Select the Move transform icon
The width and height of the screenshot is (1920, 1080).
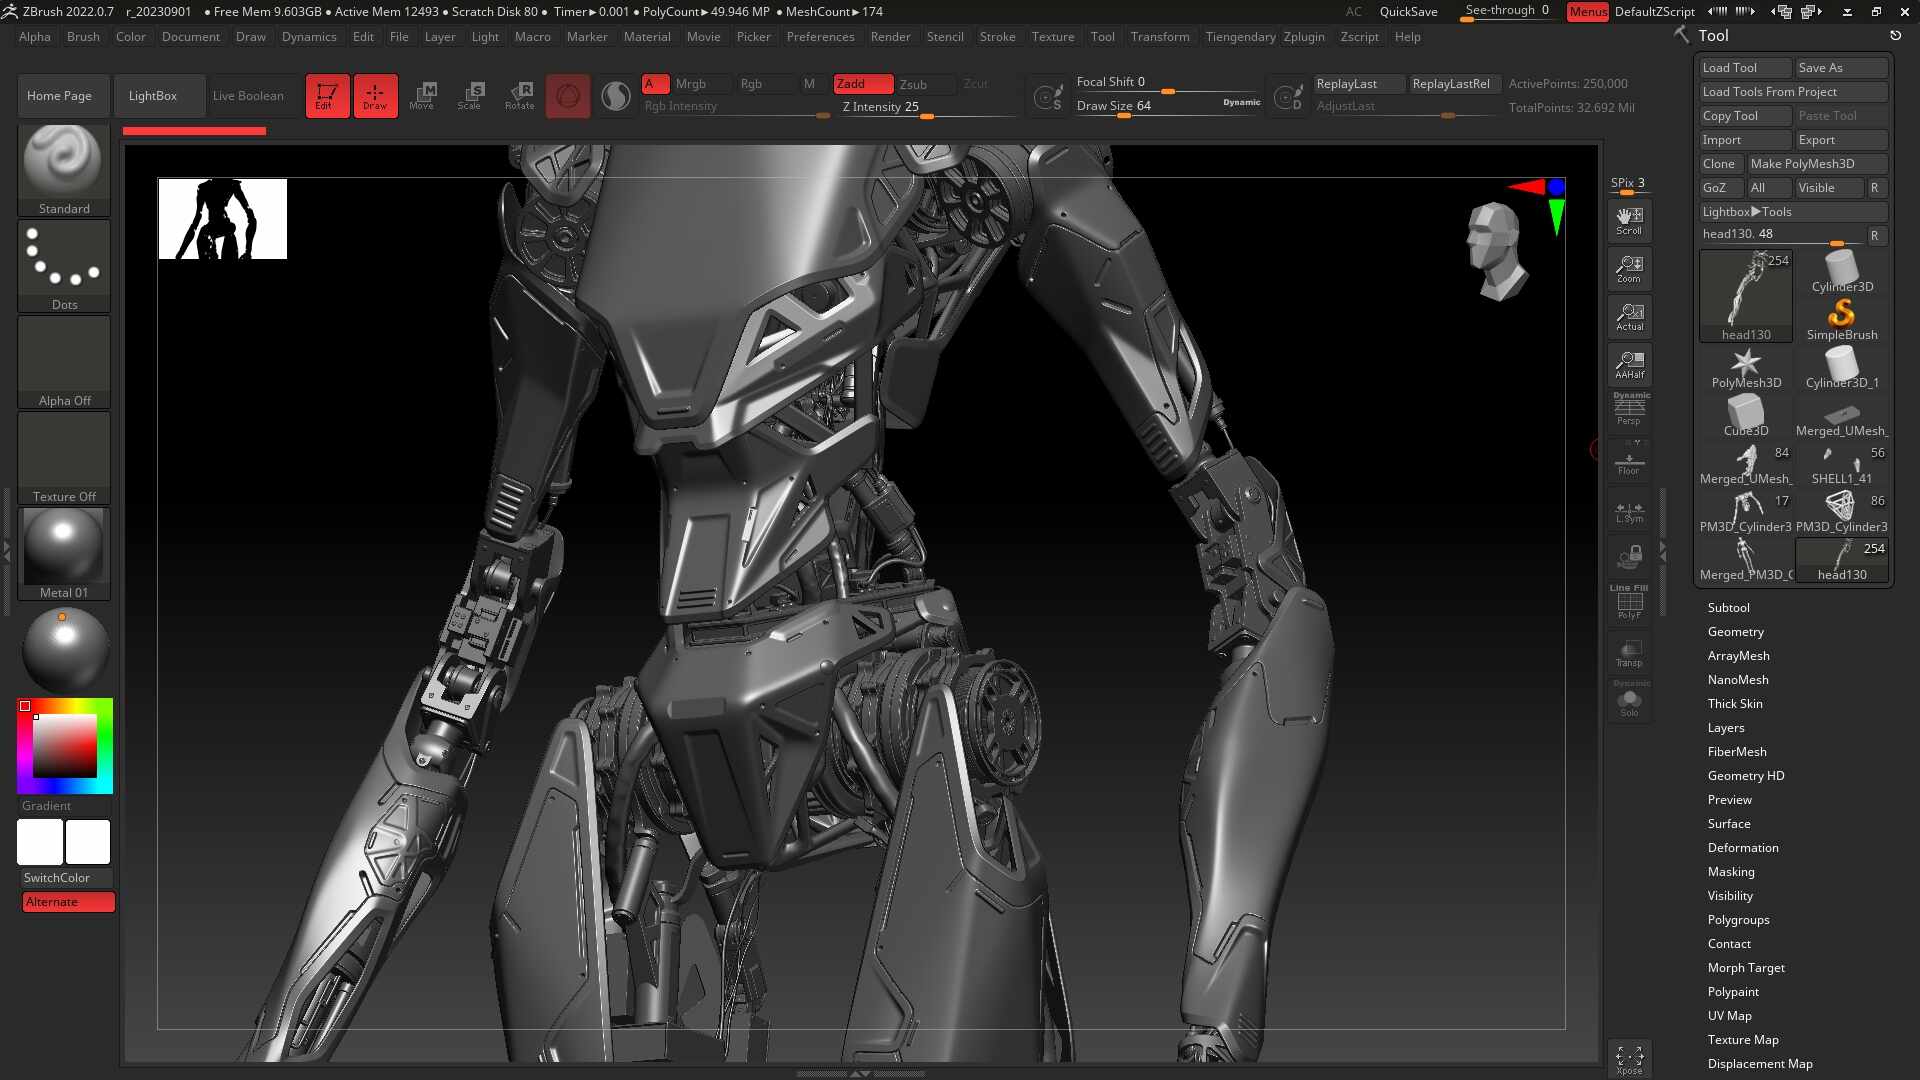422,96
